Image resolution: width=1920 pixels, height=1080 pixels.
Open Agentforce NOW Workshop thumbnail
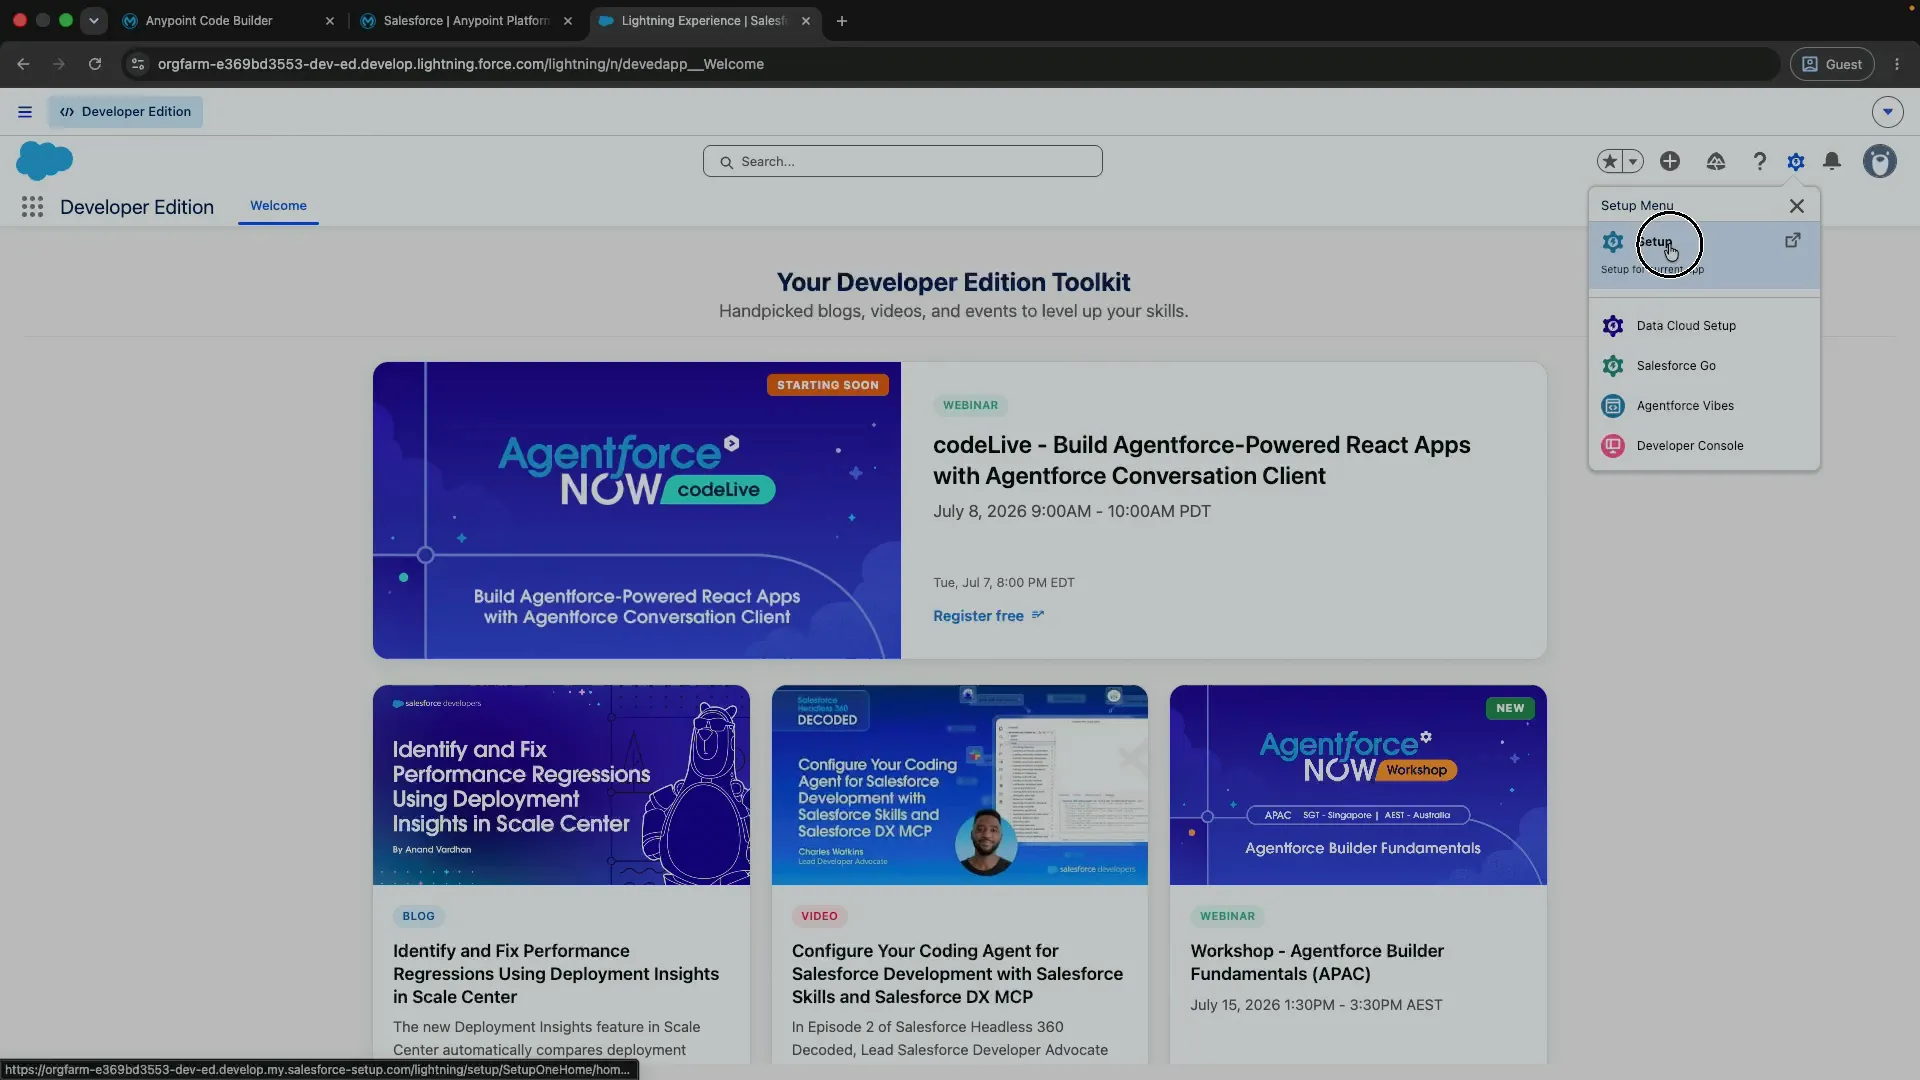coord(1358,785)
